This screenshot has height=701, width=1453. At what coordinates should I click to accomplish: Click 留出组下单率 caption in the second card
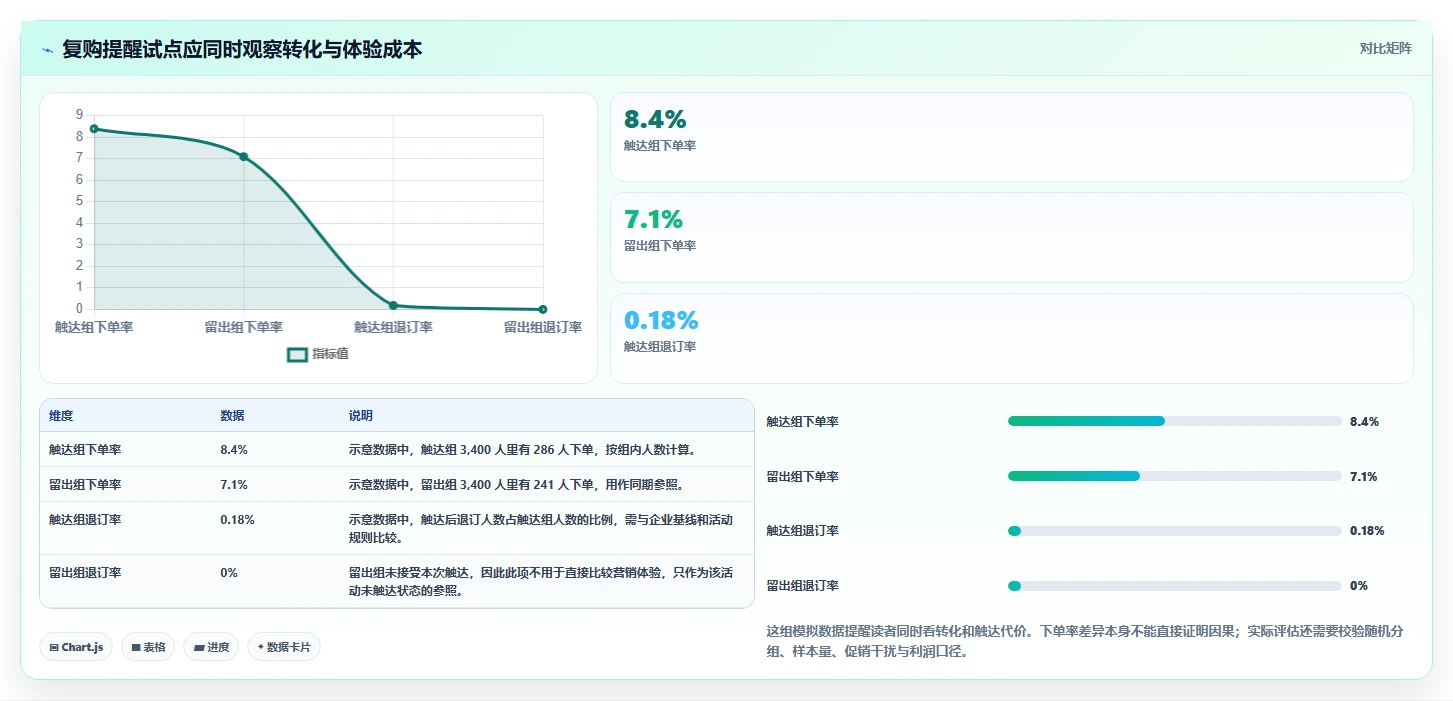tap(660, 246)
